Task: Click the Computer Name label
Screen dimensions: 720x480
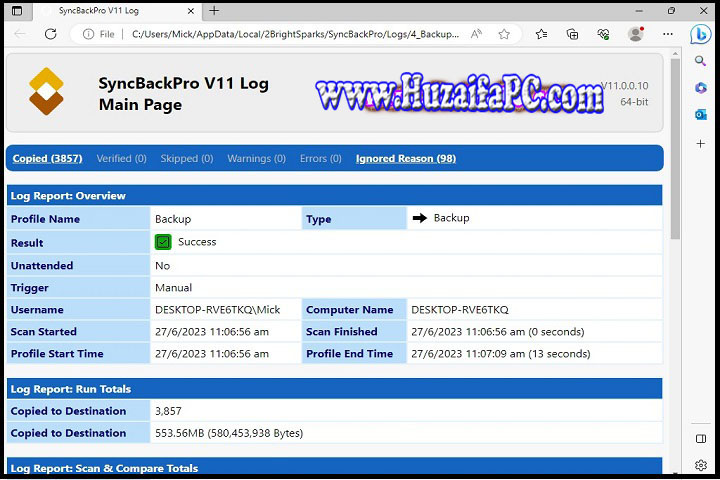Action: pyautogui.click(x=349, y=310)
